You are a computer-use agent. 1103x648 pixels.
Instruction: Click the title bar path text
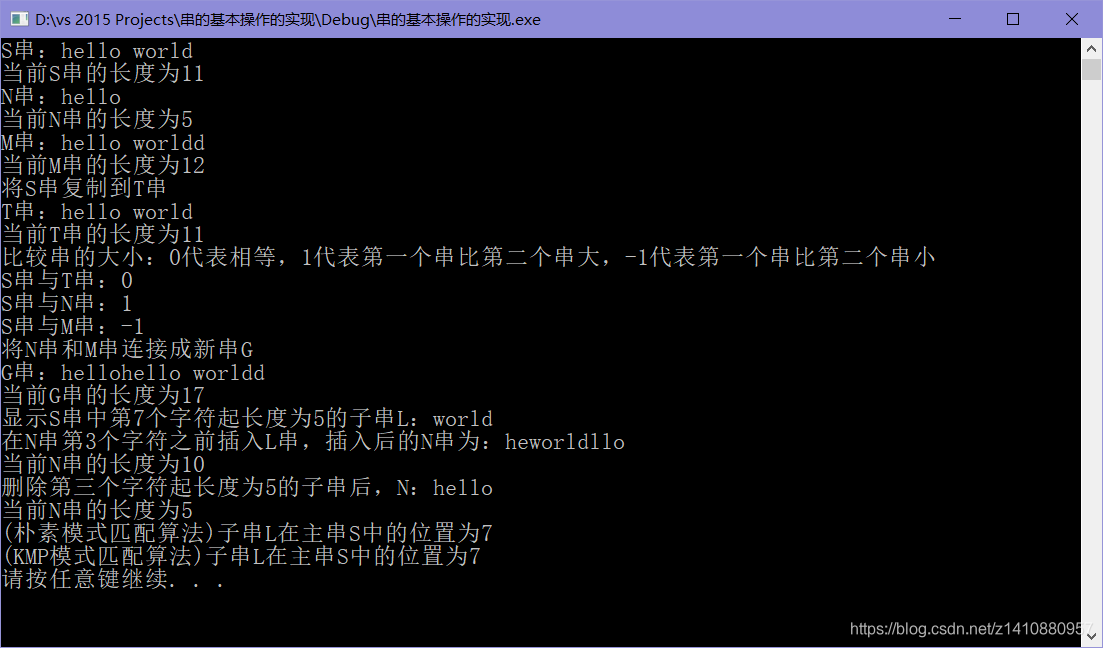pos(288,20)
